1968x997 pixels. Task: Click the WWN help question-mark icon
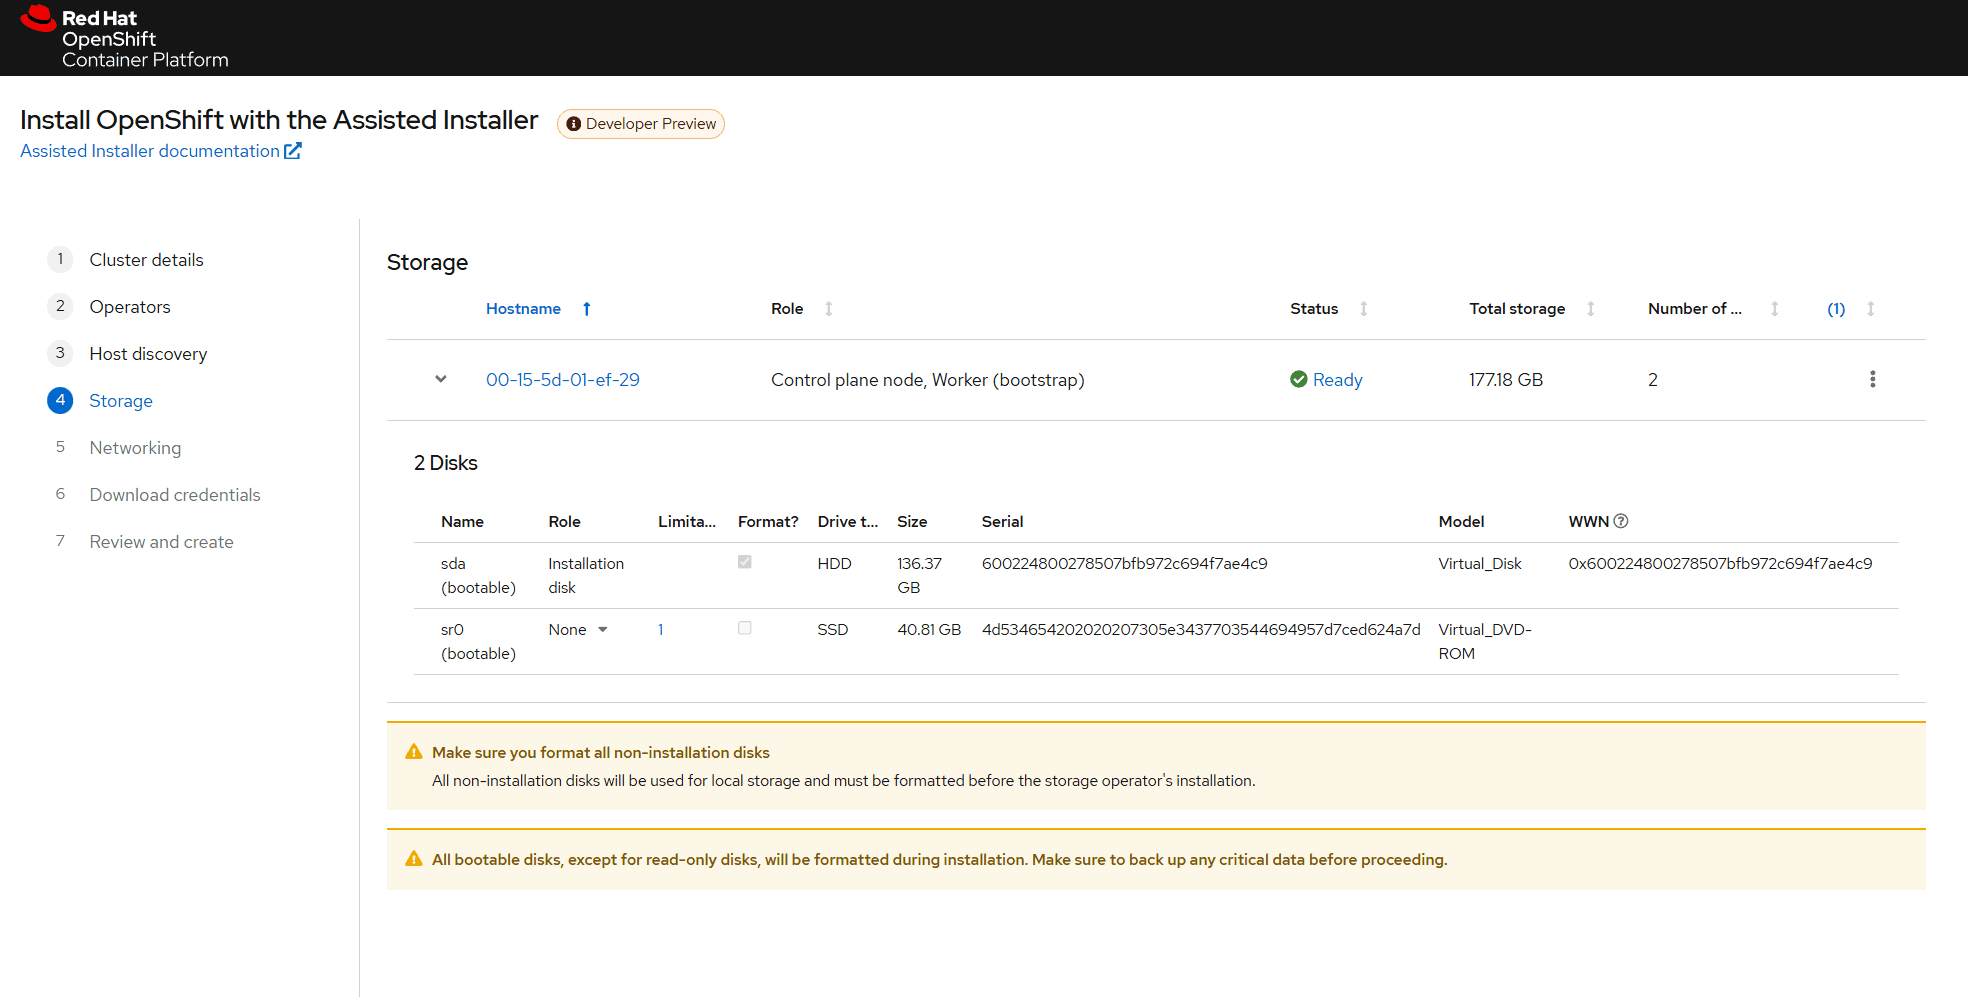click(x=1621, y=521)
